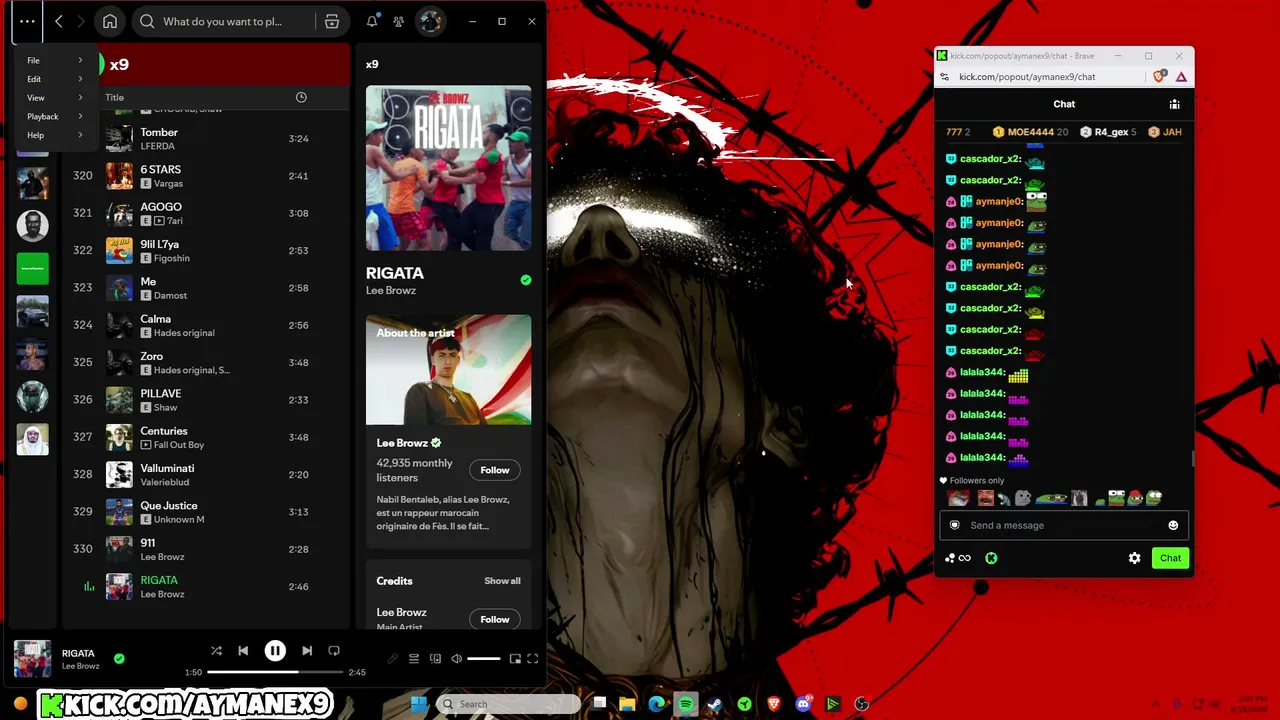The height and width of the screenshot is (720, 1280).
Task: Go to Spotify Home
Action: pos(110,21)
